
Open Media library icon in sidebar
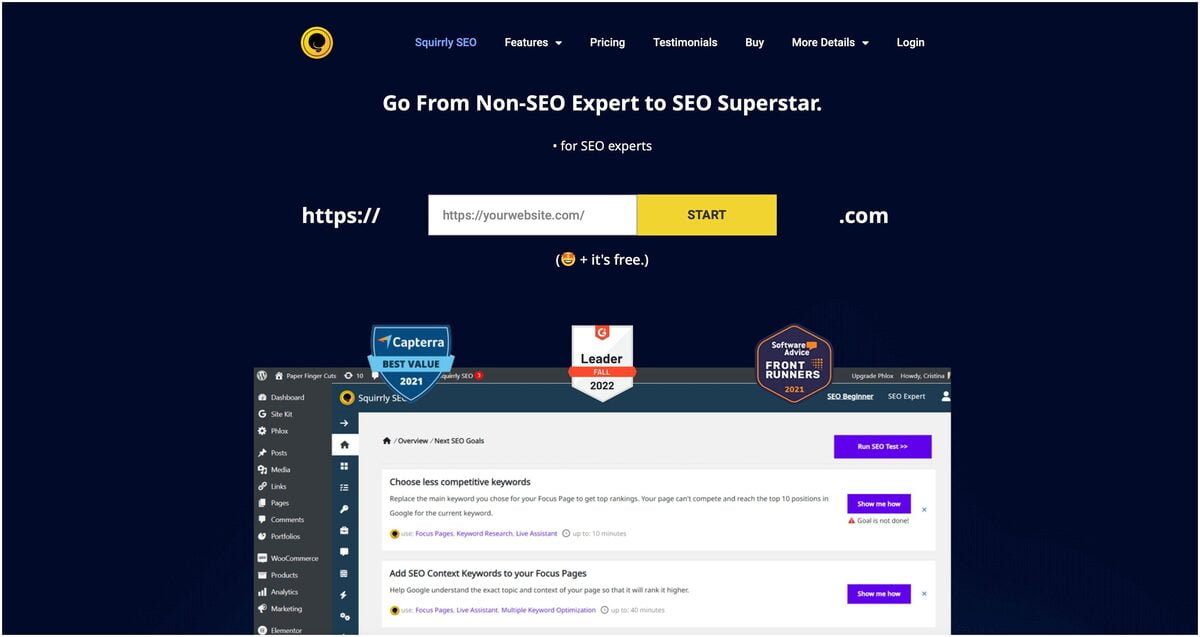(x=262, y=470)
